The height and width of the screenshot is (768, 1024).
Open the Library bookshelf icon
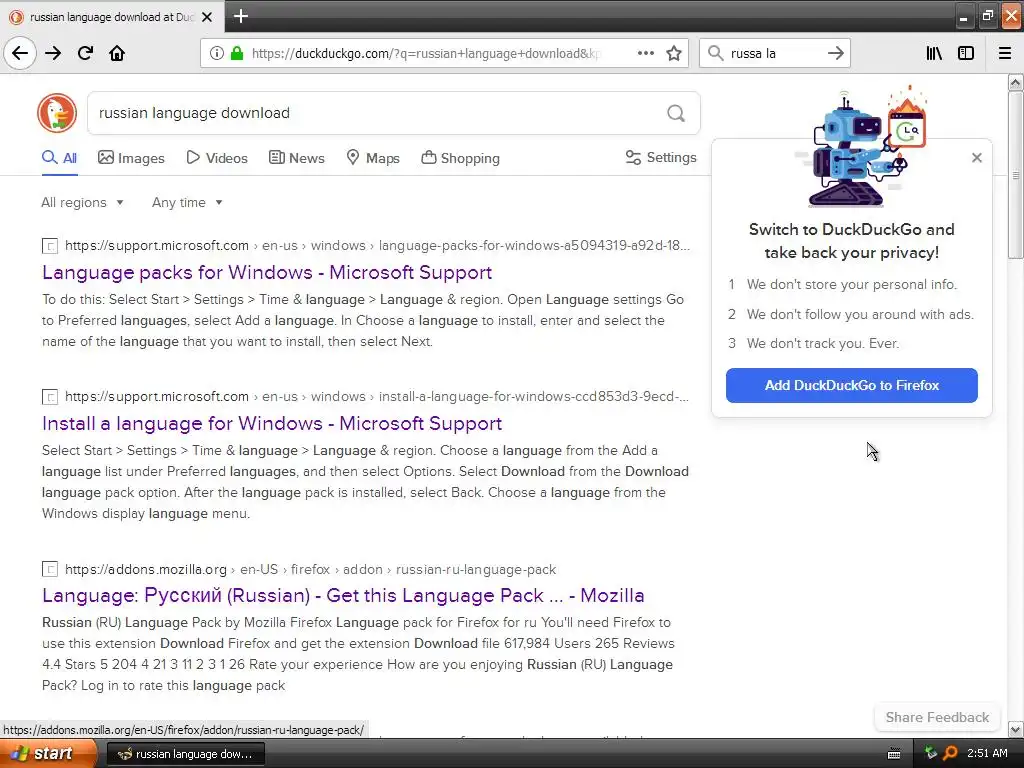pos(934,53)
